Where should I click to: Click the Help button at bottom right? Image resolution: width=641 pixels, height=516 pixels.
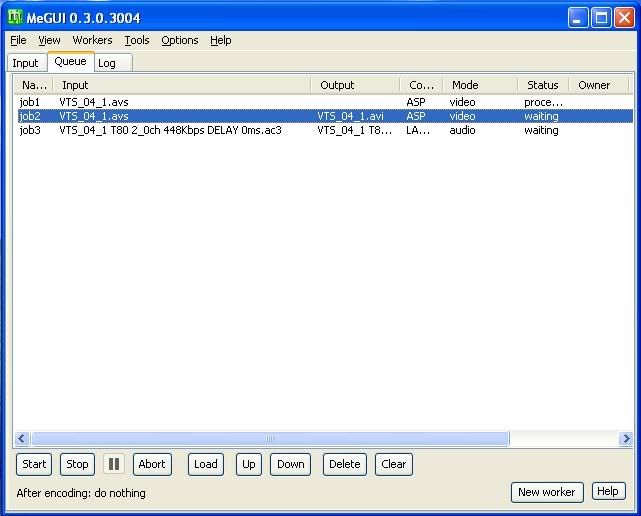(x=607, y=492)
